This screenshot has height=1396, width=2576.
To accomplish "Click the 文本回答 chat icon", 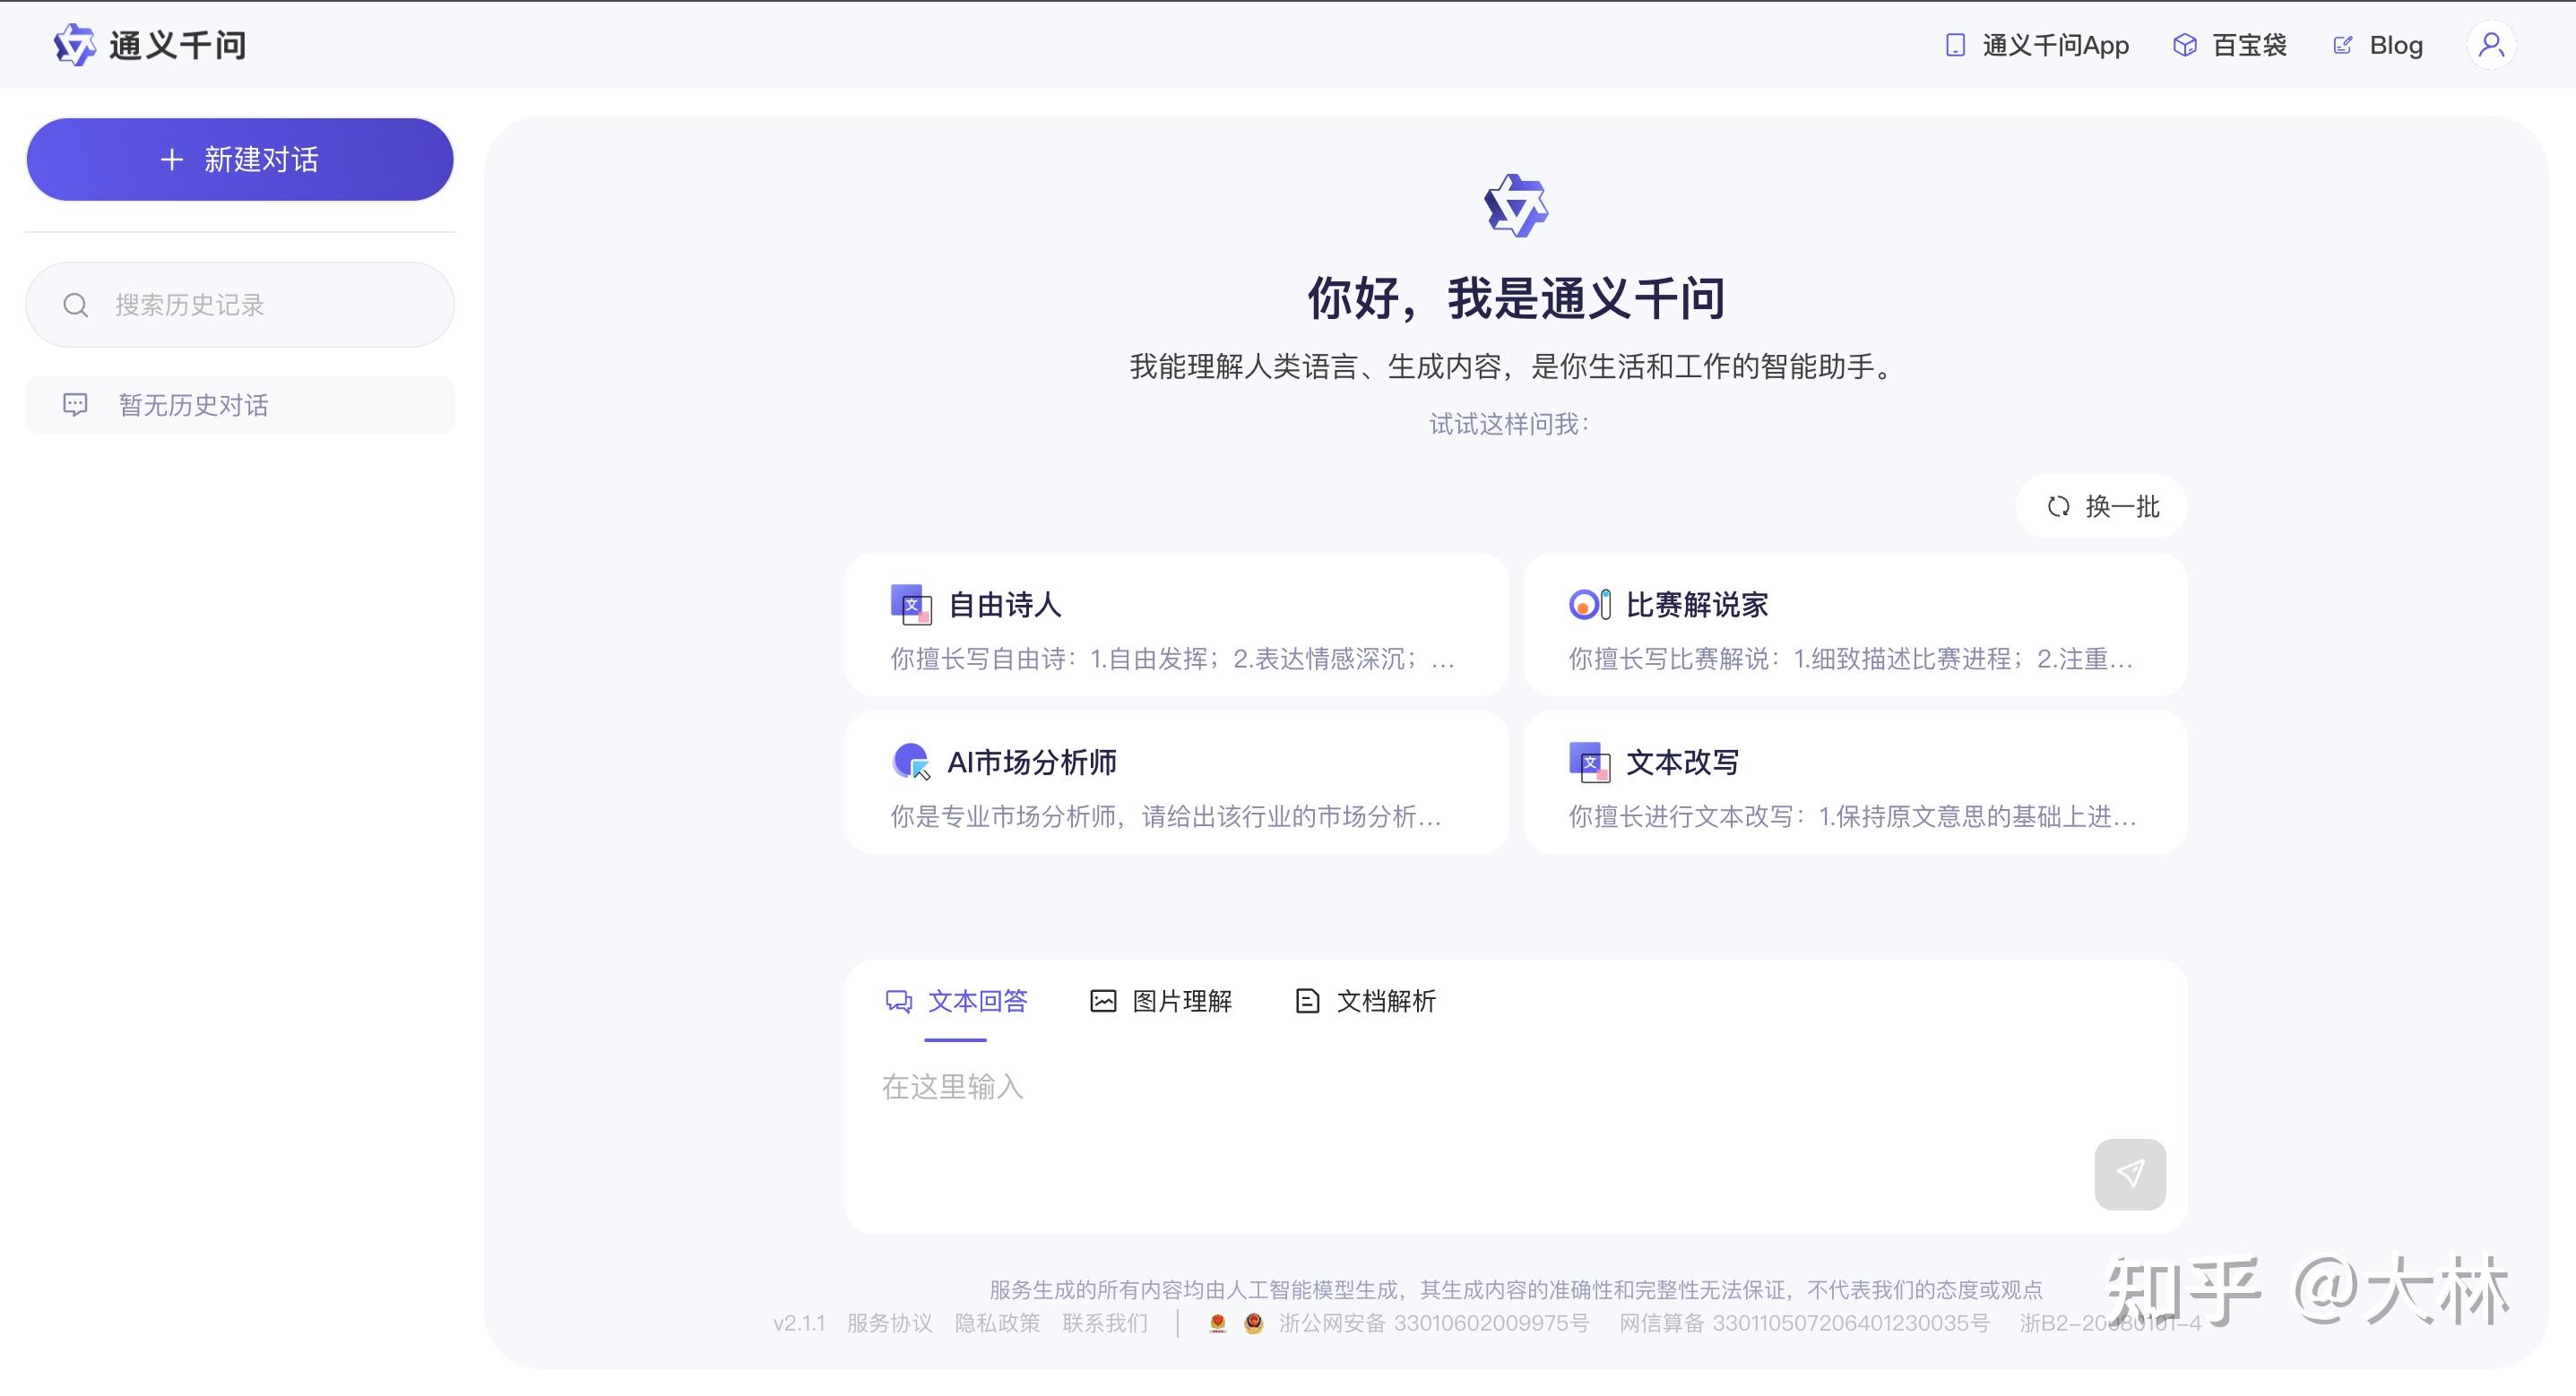I will 899,1001.
